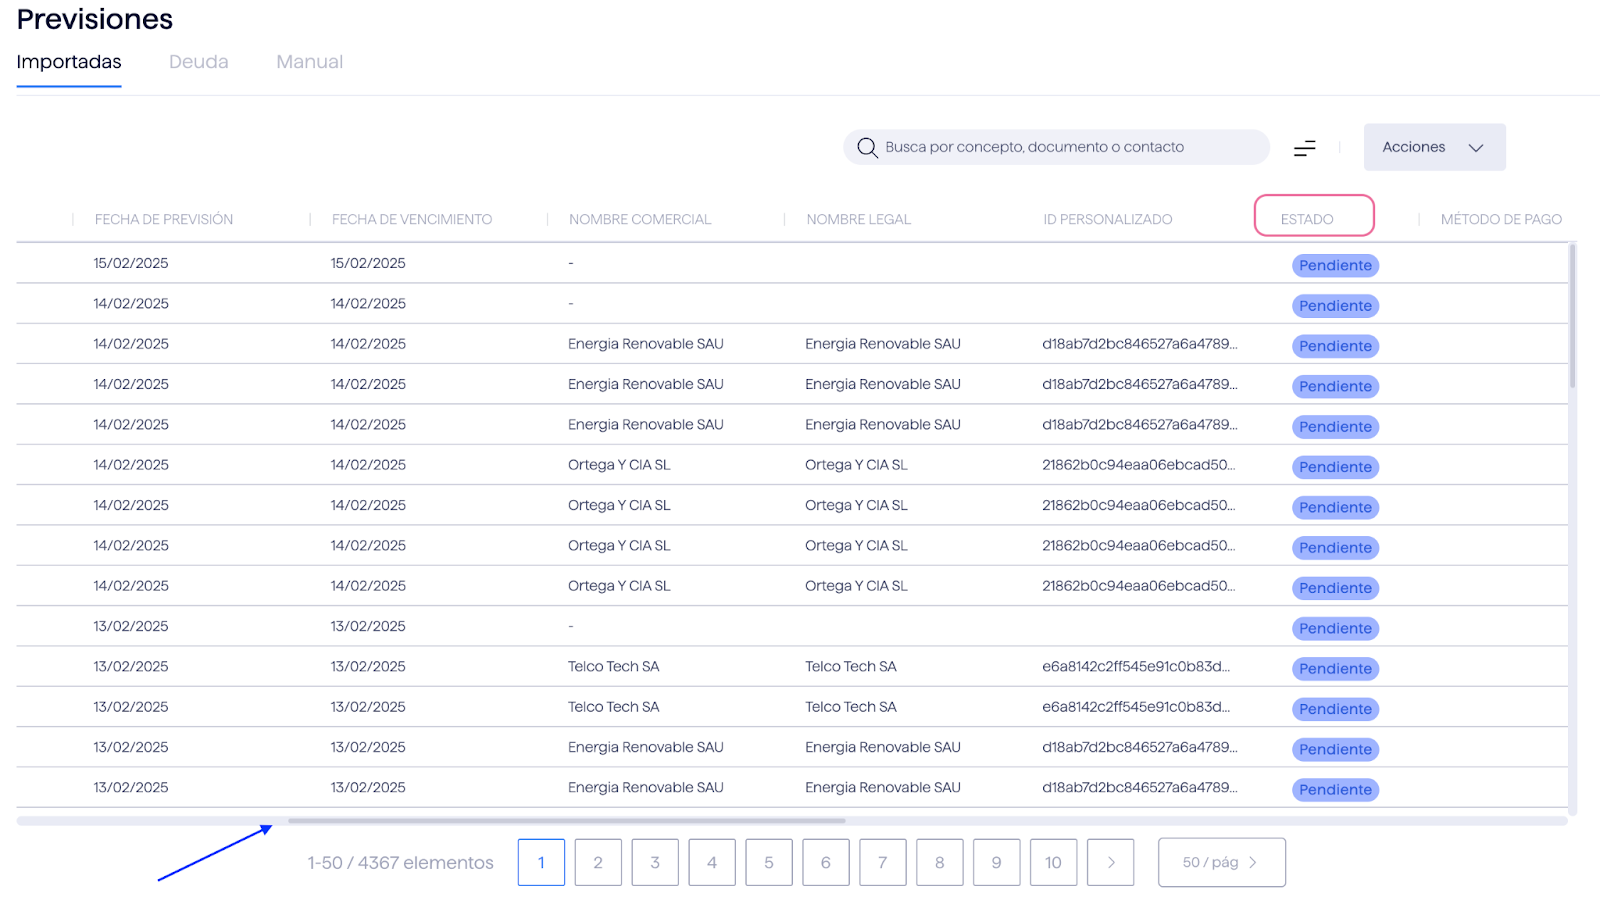Select page 8 in pagination
Viewport: 1600px width, 897px height.
click(939, 862)
